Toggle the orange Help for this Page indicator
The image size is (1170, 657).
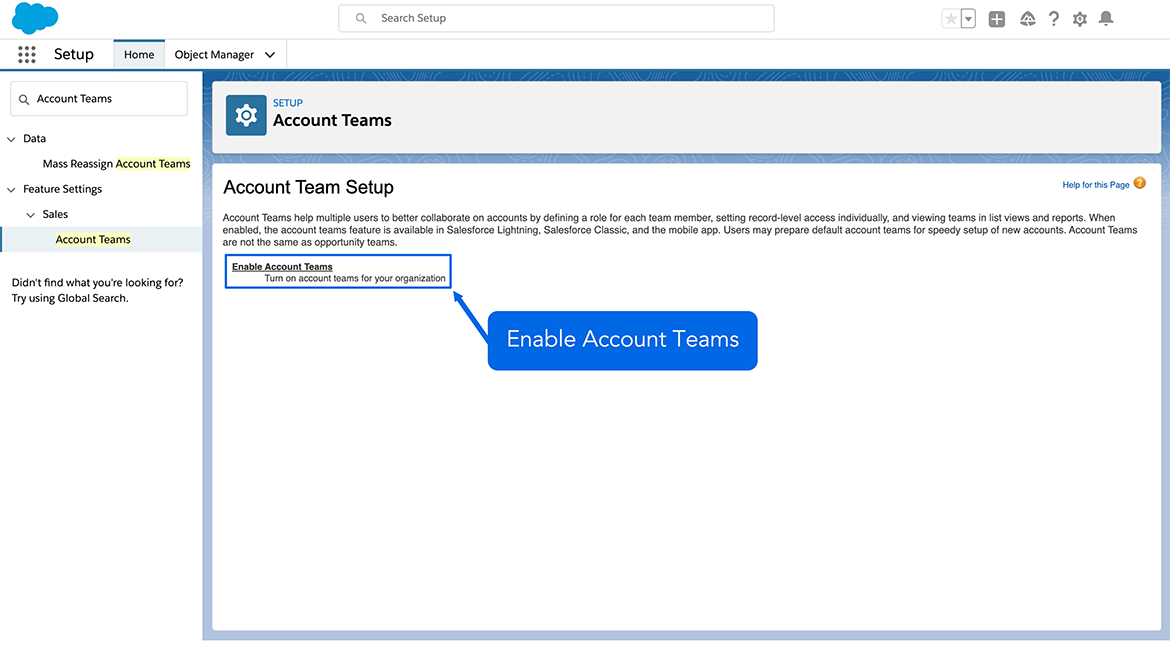point(1138,184)
